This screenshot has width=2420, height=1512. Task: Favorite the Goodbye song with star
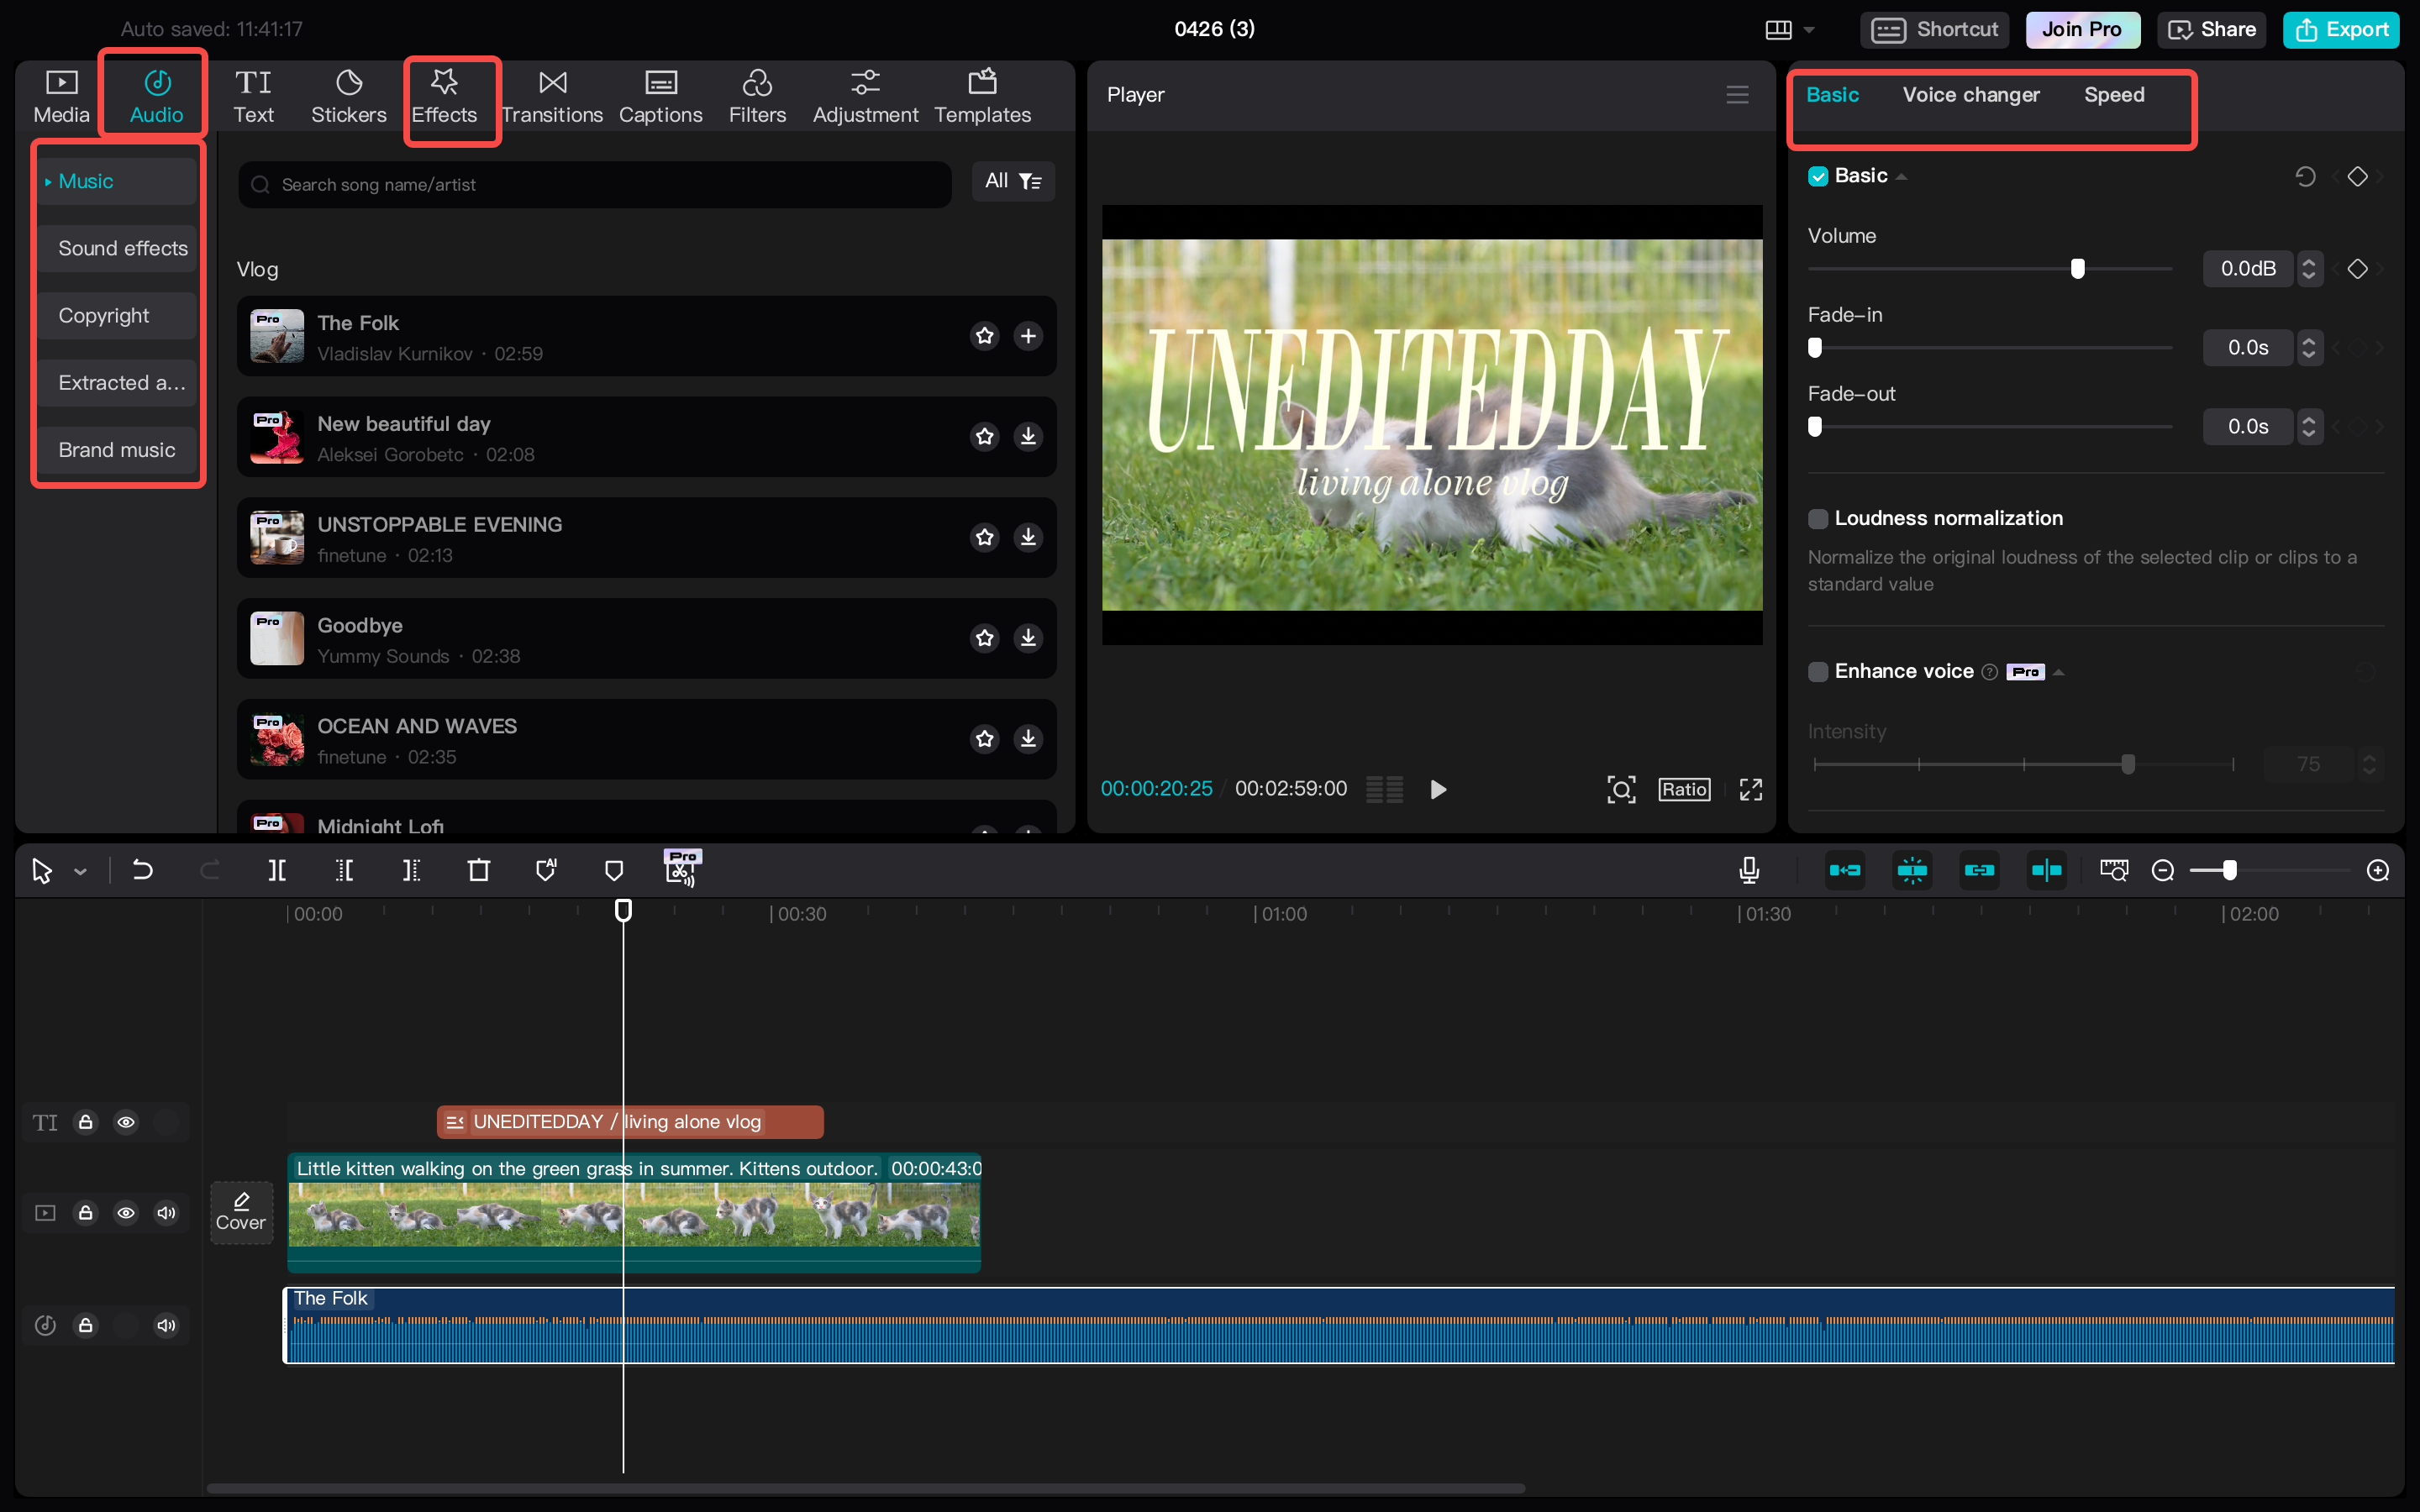[x=984, y=638]
